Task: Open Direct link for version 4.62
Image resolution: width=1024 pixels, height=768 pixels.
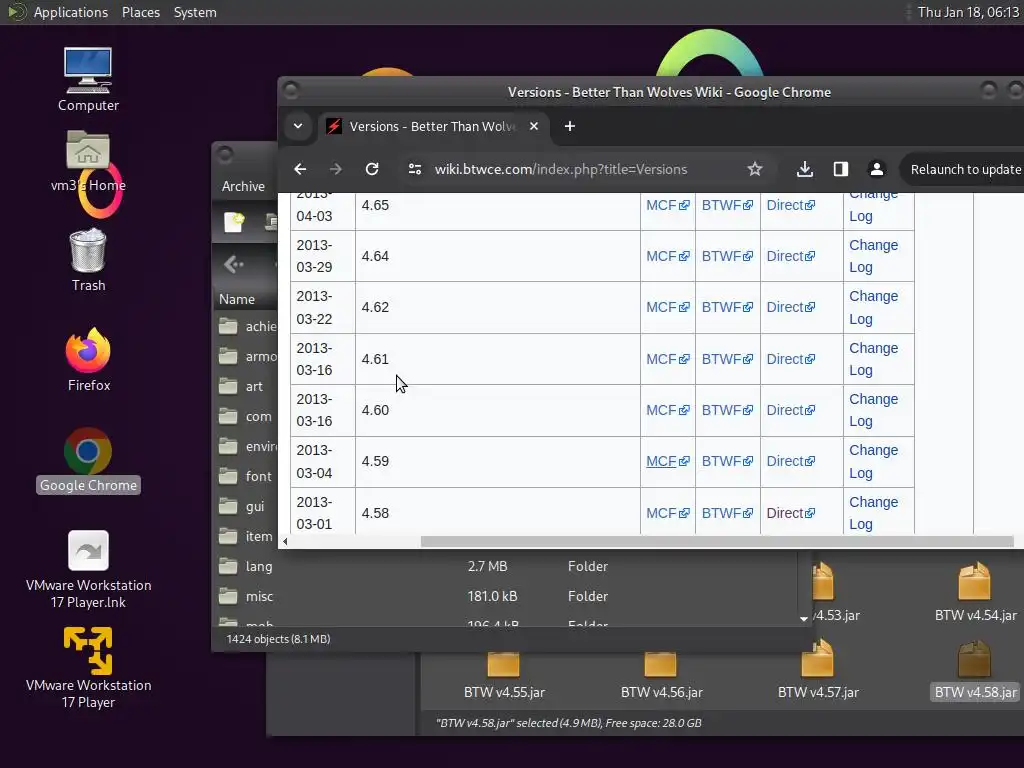Action: point(790,307)
